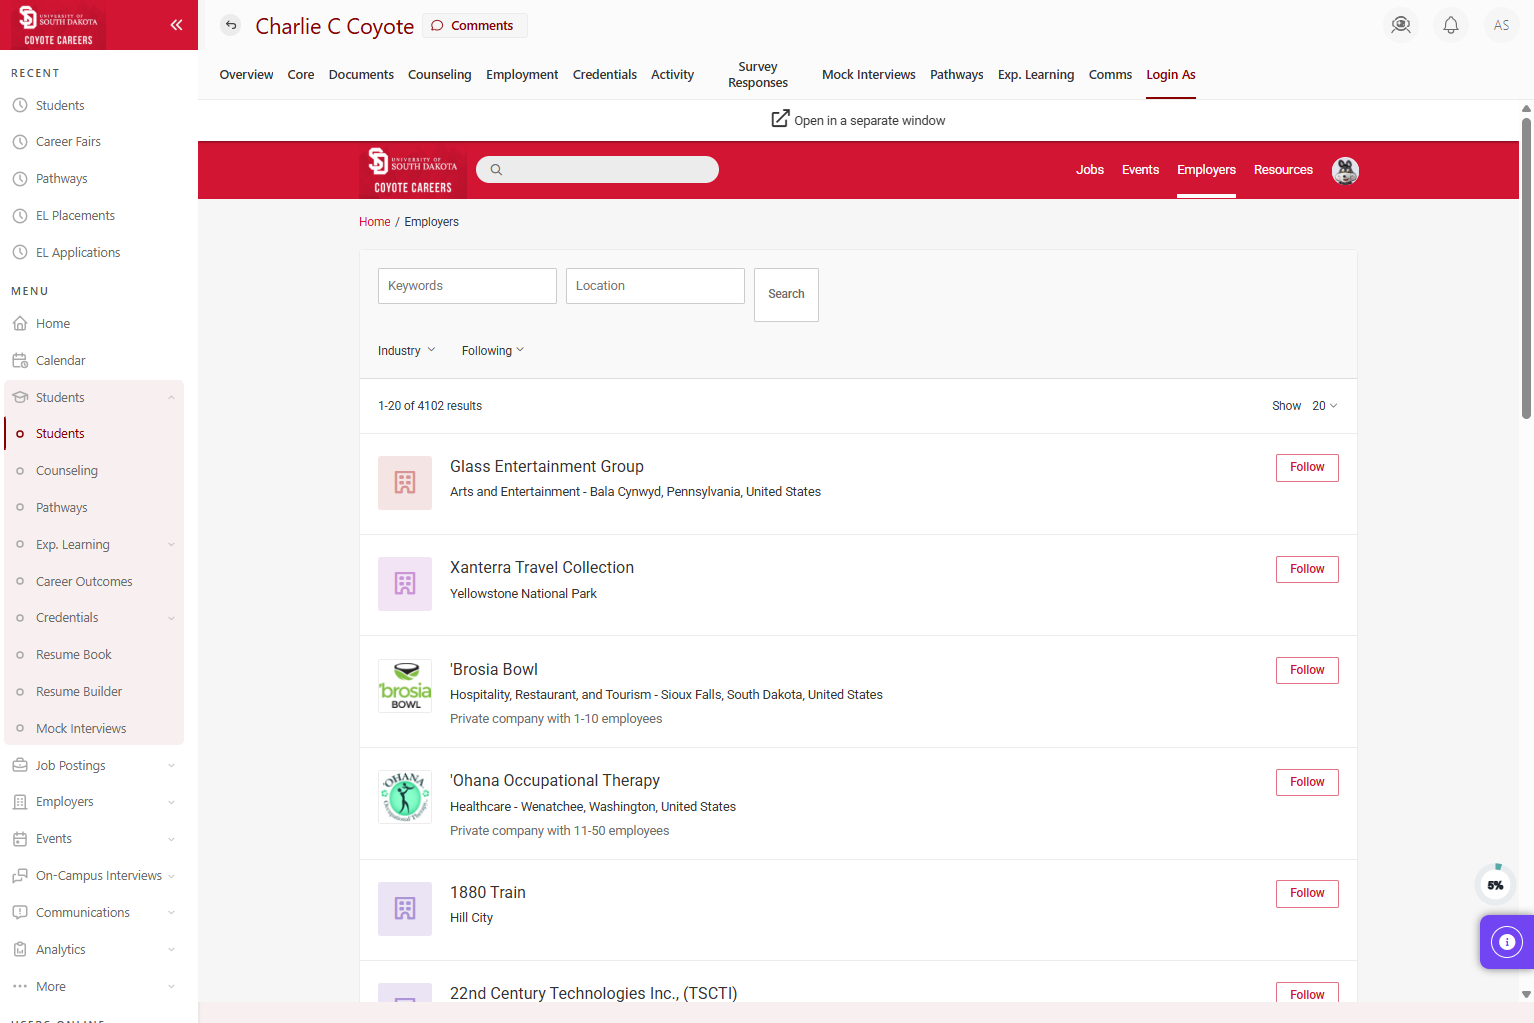This screenshot has width=1534, height=1023.
Task: Click the back arrow beside Charlie C Coyote
Action: click(x=231, y=25)
